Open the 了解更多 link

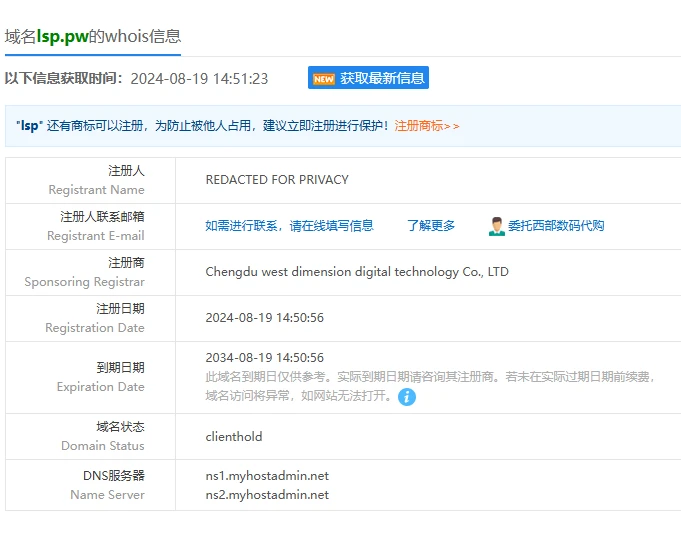point(431,226)
